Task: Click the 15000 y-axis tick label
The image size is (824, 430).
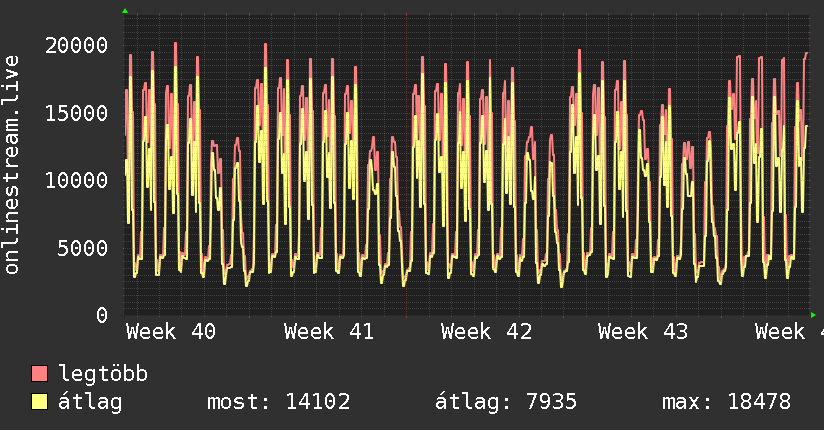Action: [76, 113]
